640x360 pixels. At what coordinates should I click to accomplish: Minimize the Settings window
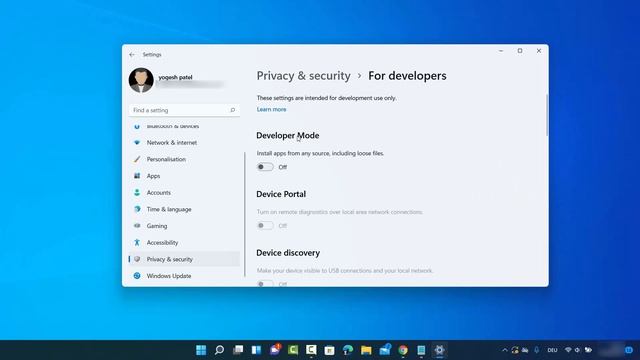click(501, 51)
